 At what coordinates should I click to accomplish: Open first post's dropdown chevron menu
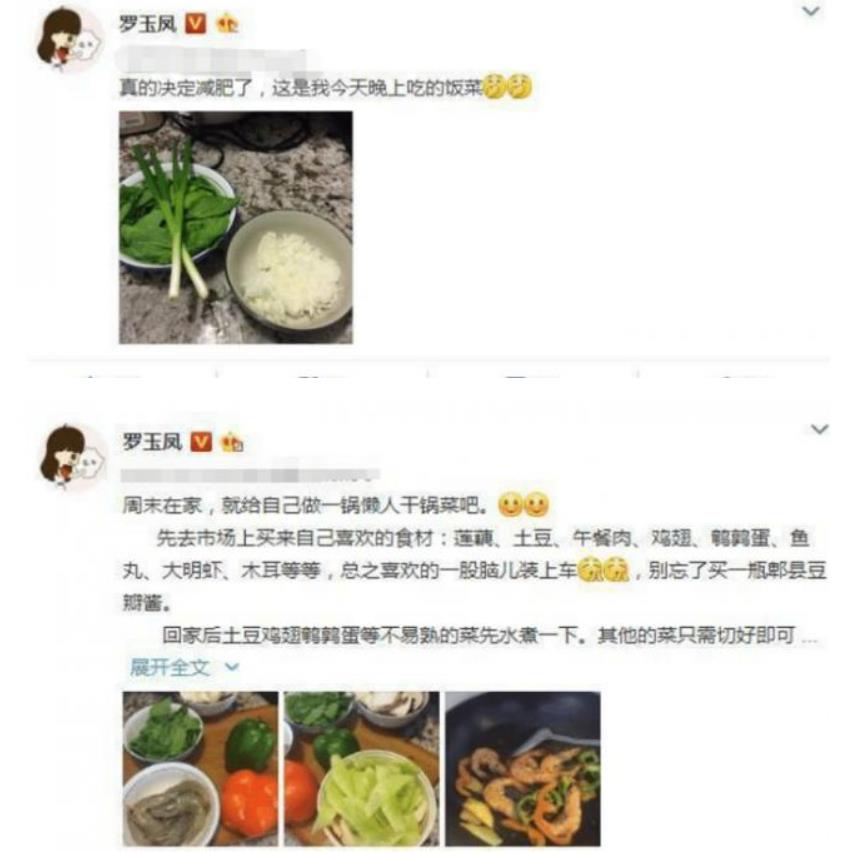pos(811,11)
